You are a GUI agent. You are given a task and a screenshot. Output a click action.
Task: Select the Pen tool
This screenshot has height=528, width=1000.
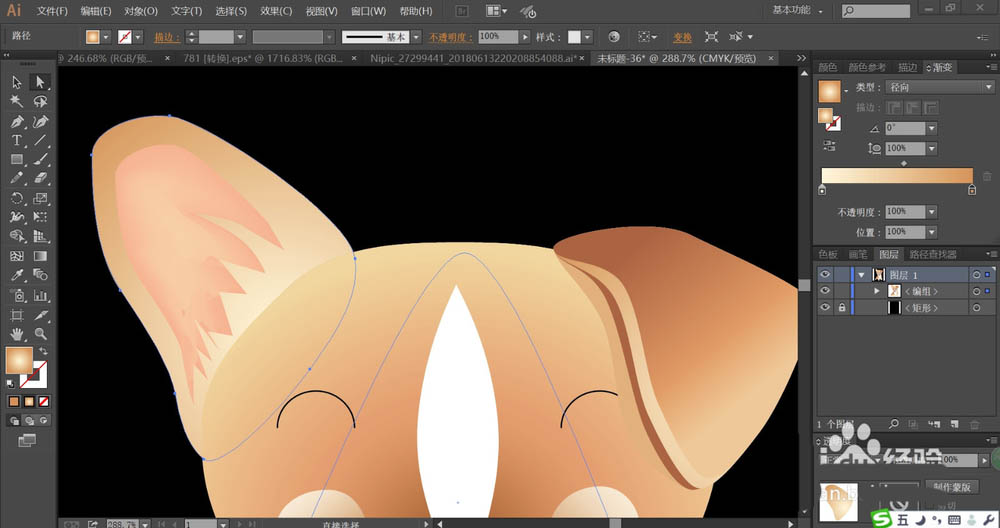[x=17, y=121]
